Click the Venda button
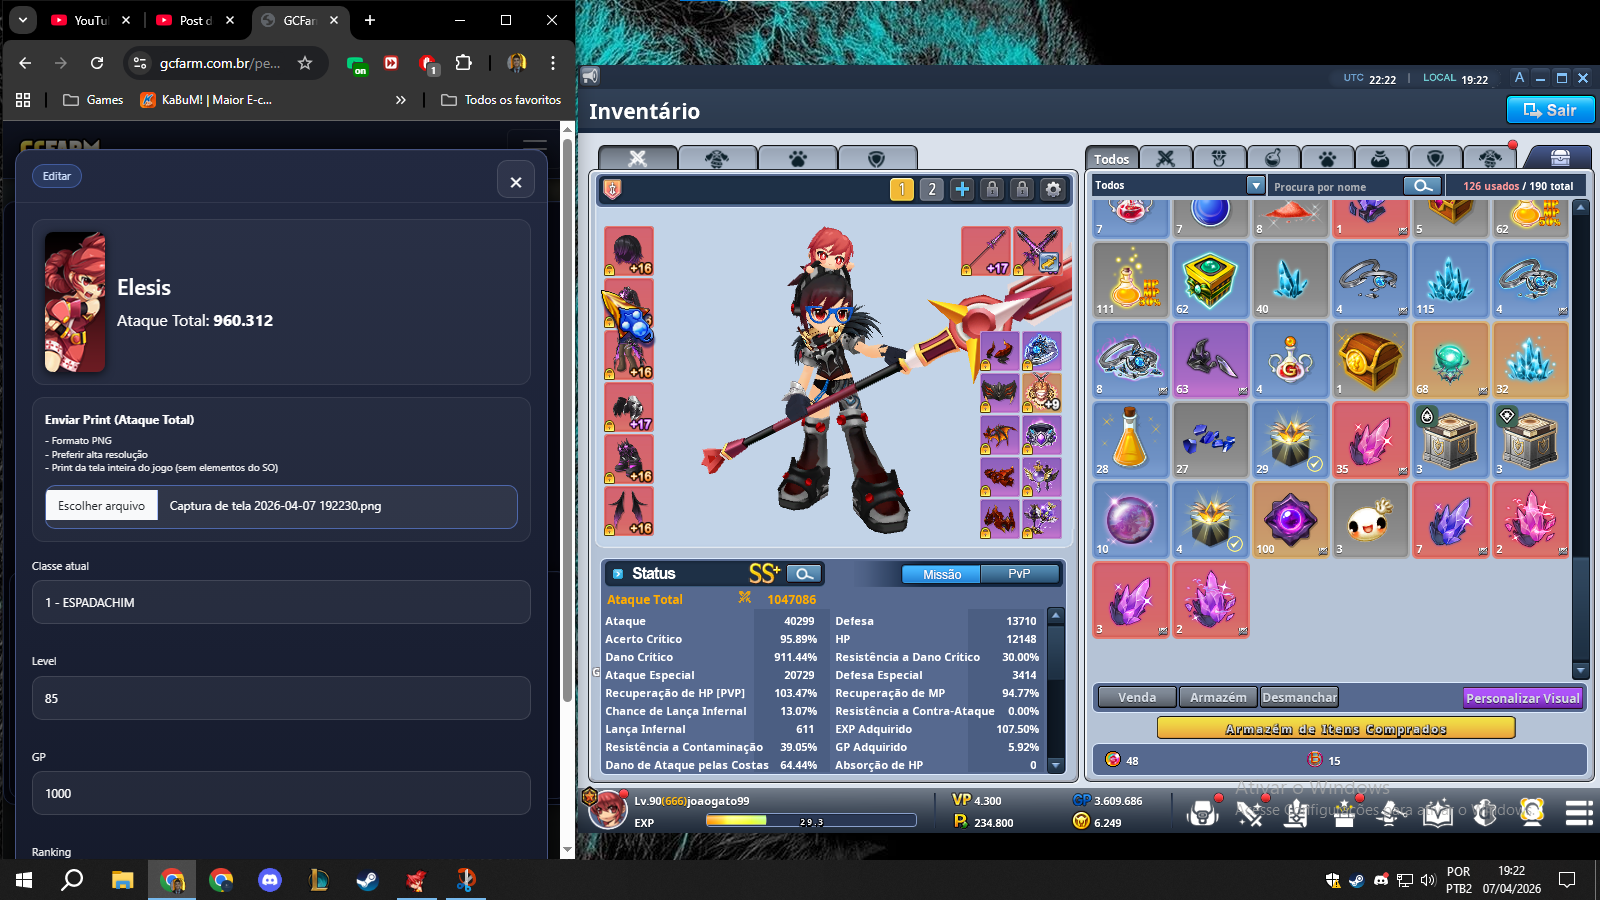This screenshot has height=900, width=1600. [1137, 697]
